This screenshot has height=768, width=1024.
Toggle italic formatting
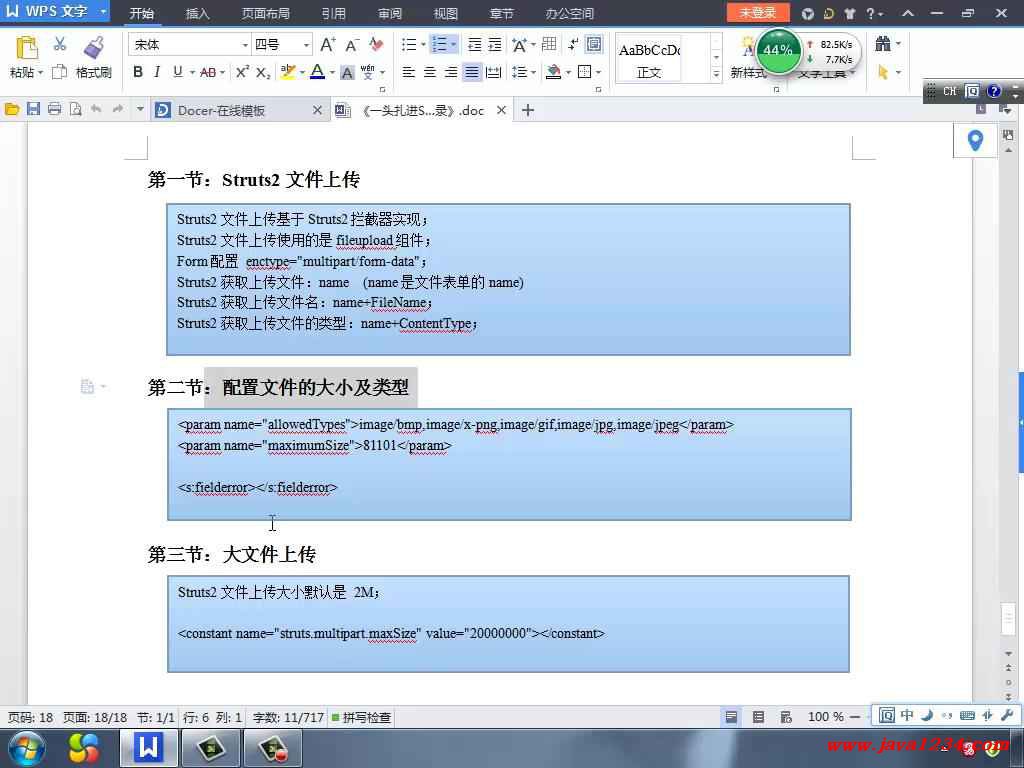point(157,72)
